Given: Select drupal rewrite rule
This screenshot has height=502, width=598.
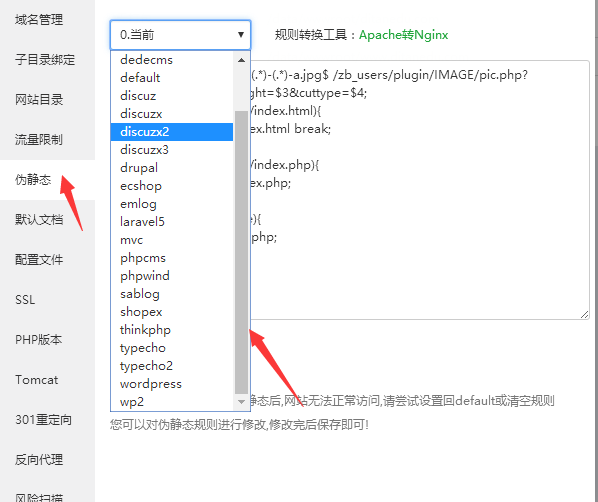Looking at the screenshot, I should click(172, 168).
